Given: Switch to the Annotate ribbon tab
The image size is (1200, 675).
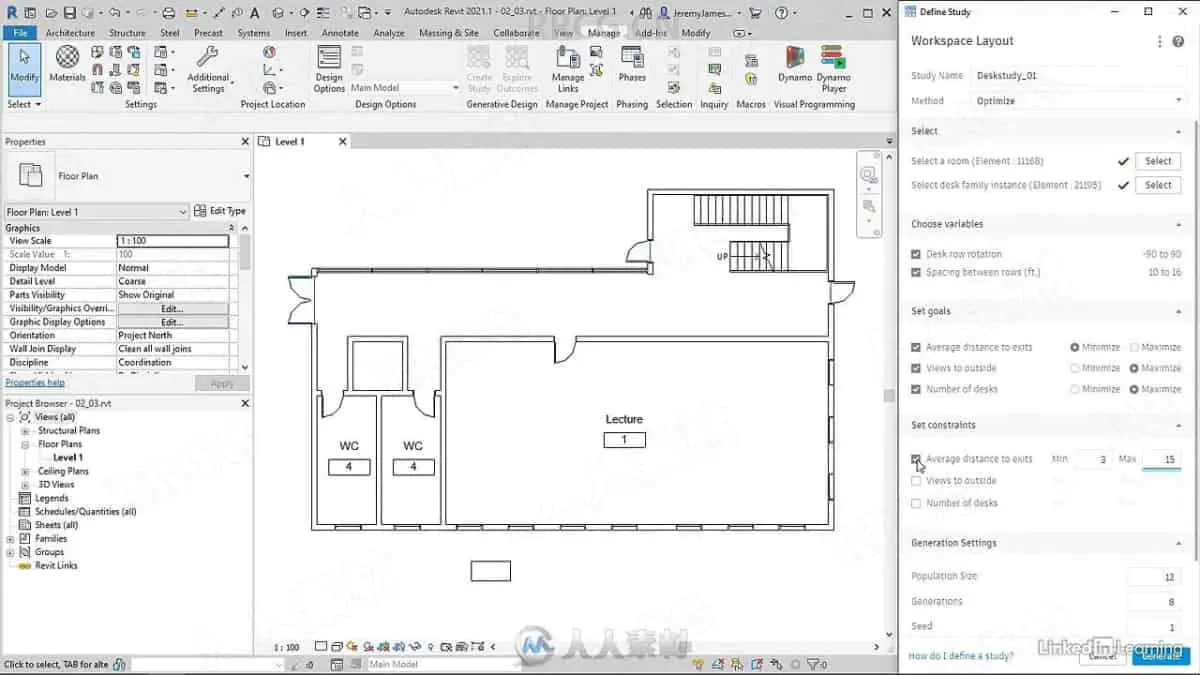Looking at the screenshot, I should point(339,33).
